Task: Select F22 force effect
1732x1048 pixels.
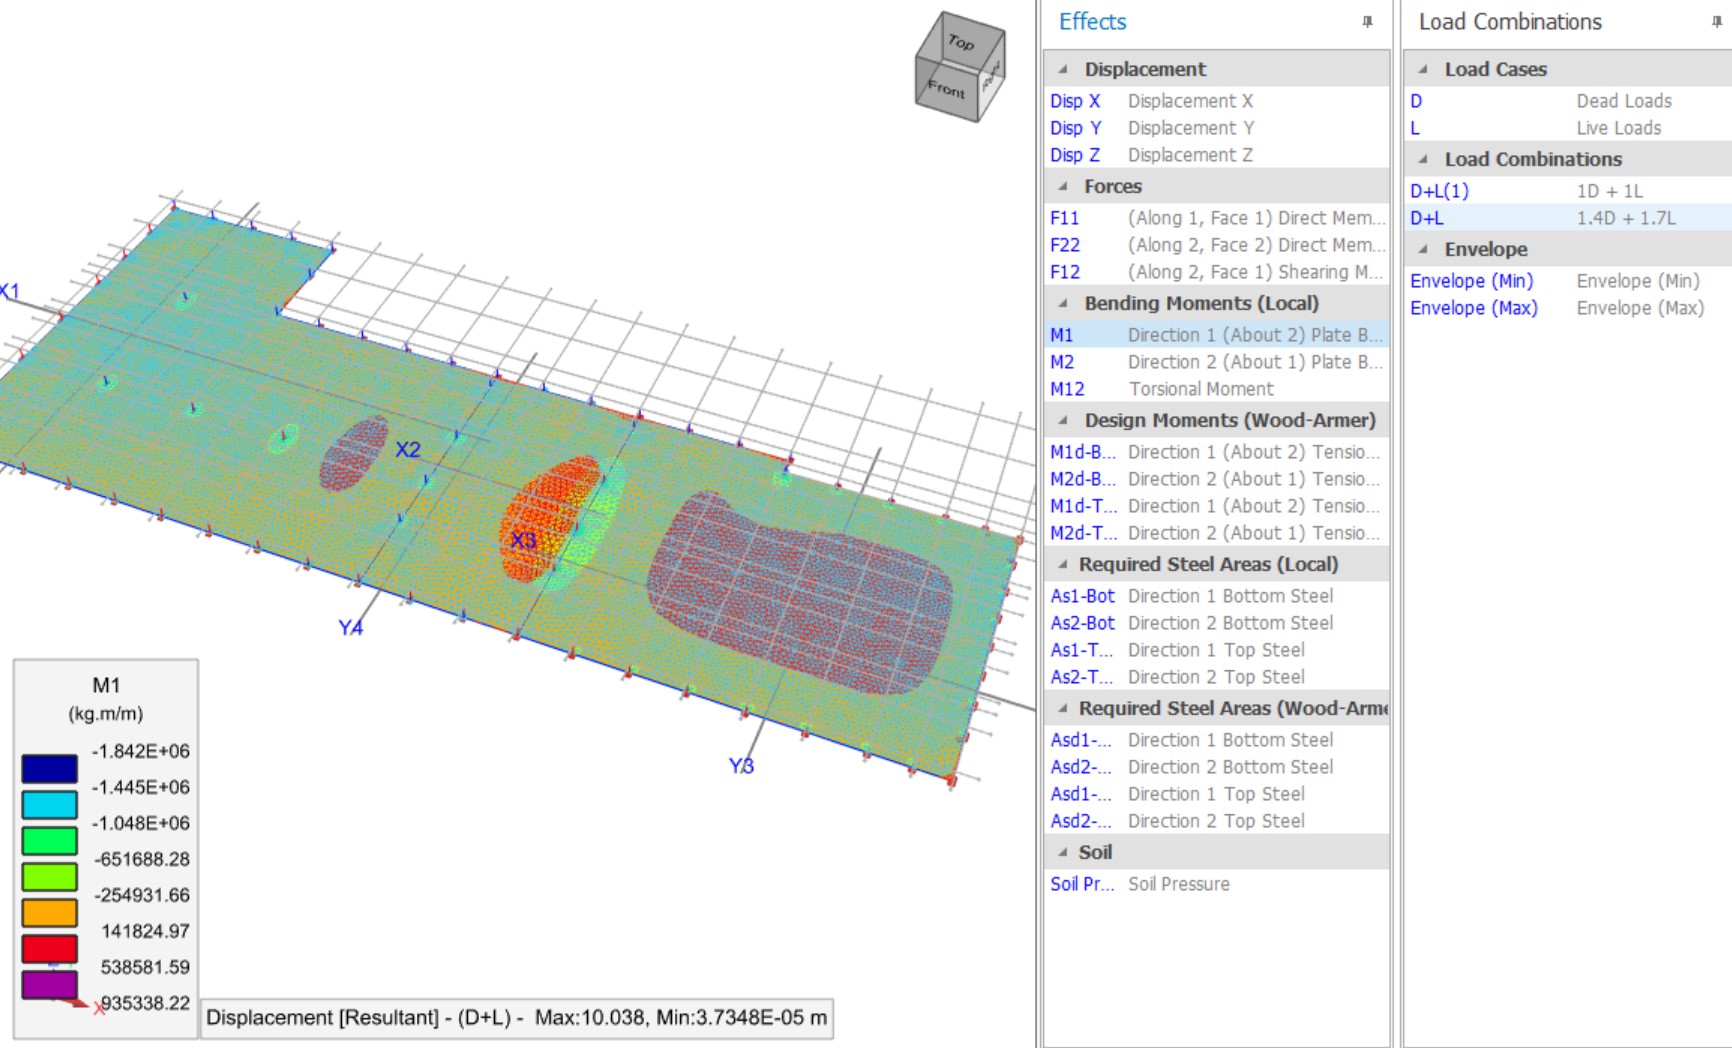Action: coord(1216,245)
